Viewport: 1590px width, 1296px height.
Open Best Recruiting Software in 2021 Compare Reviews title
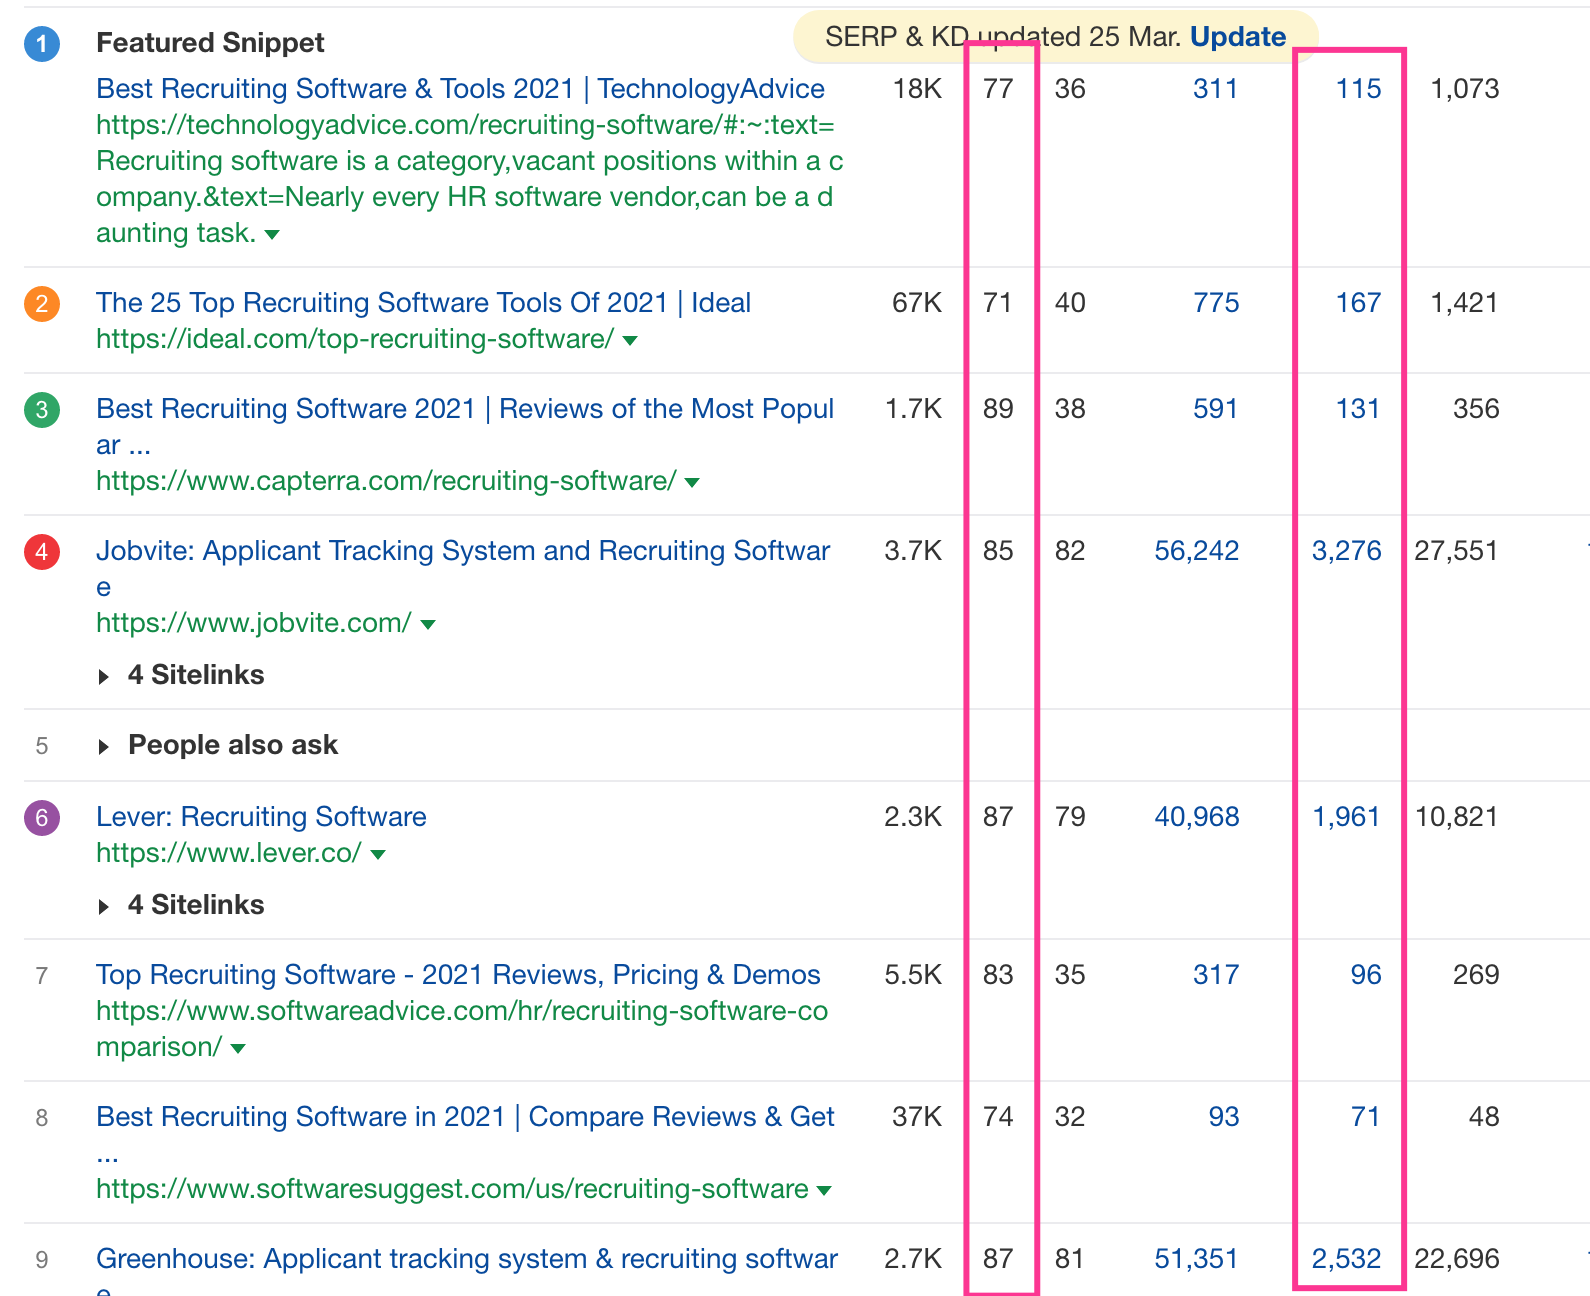(x=465, y=1134)
